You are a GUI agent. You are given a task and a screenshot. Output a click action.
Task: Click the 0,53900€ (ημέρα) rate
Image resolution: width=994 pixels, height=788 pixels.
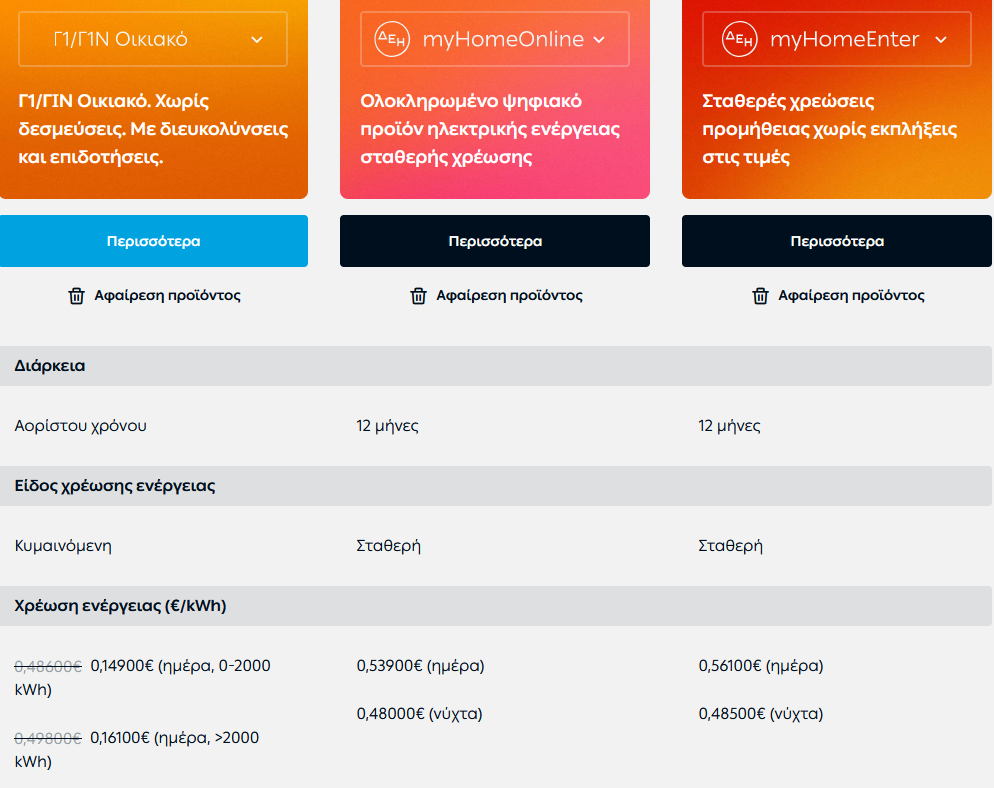pyautogui.click(x=420, y=666)
